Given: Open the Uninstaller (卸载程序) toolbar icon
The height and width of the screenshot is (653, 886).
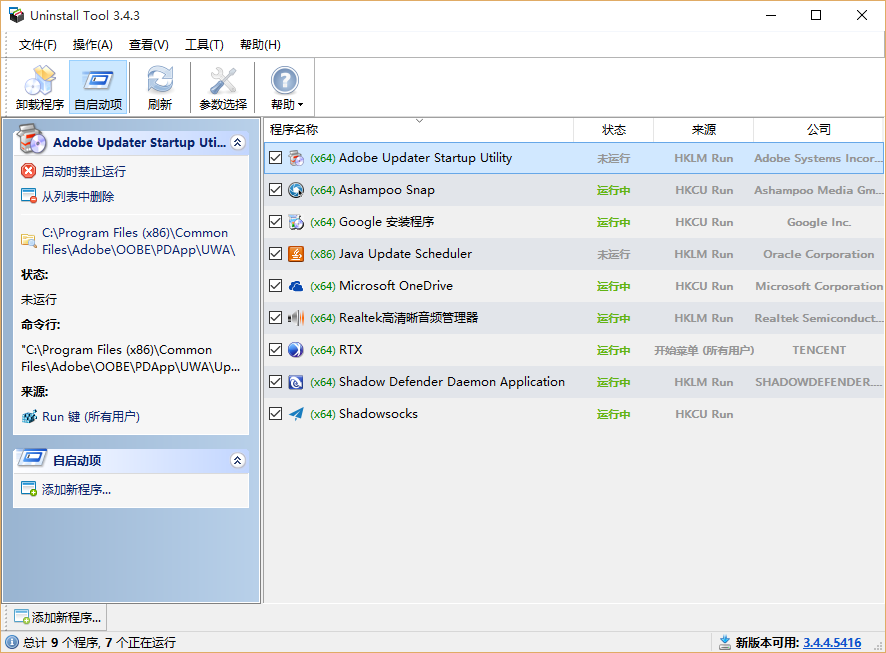Looking at the screenshot, I should pos(40,81).
